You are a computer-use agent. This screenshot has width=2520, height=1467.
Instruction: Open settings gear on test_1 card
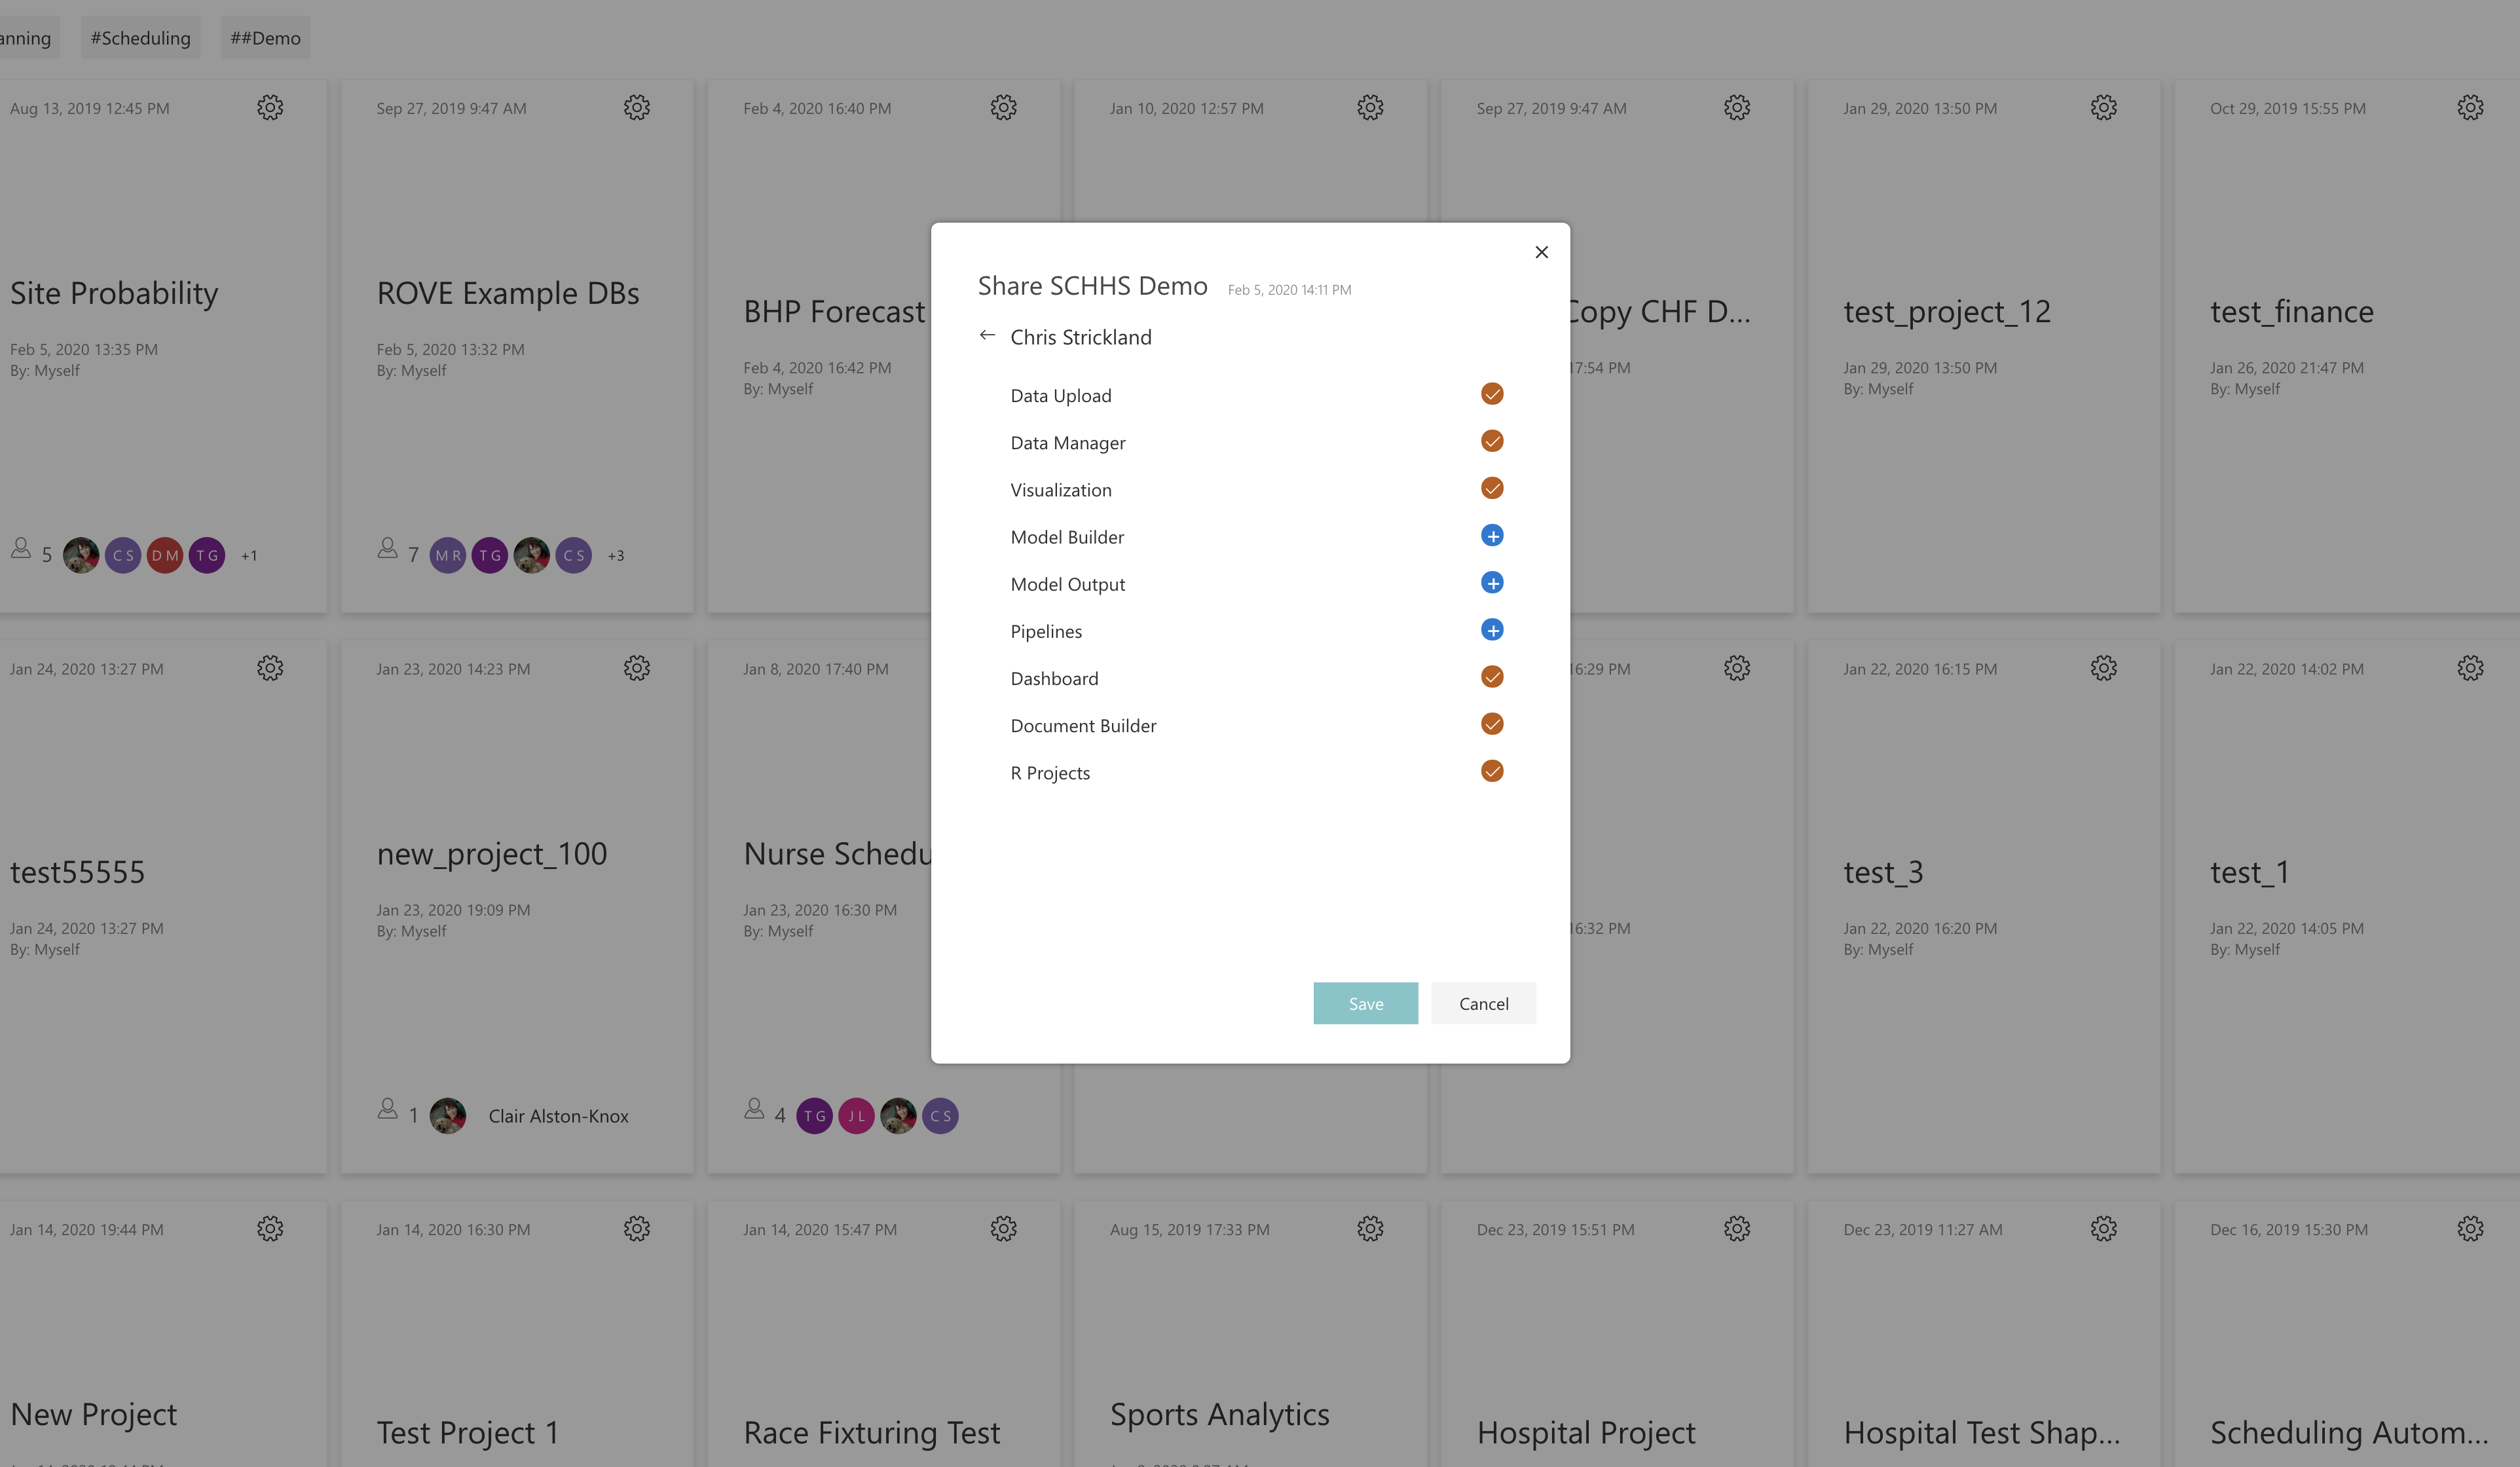tap(2471, 668)
